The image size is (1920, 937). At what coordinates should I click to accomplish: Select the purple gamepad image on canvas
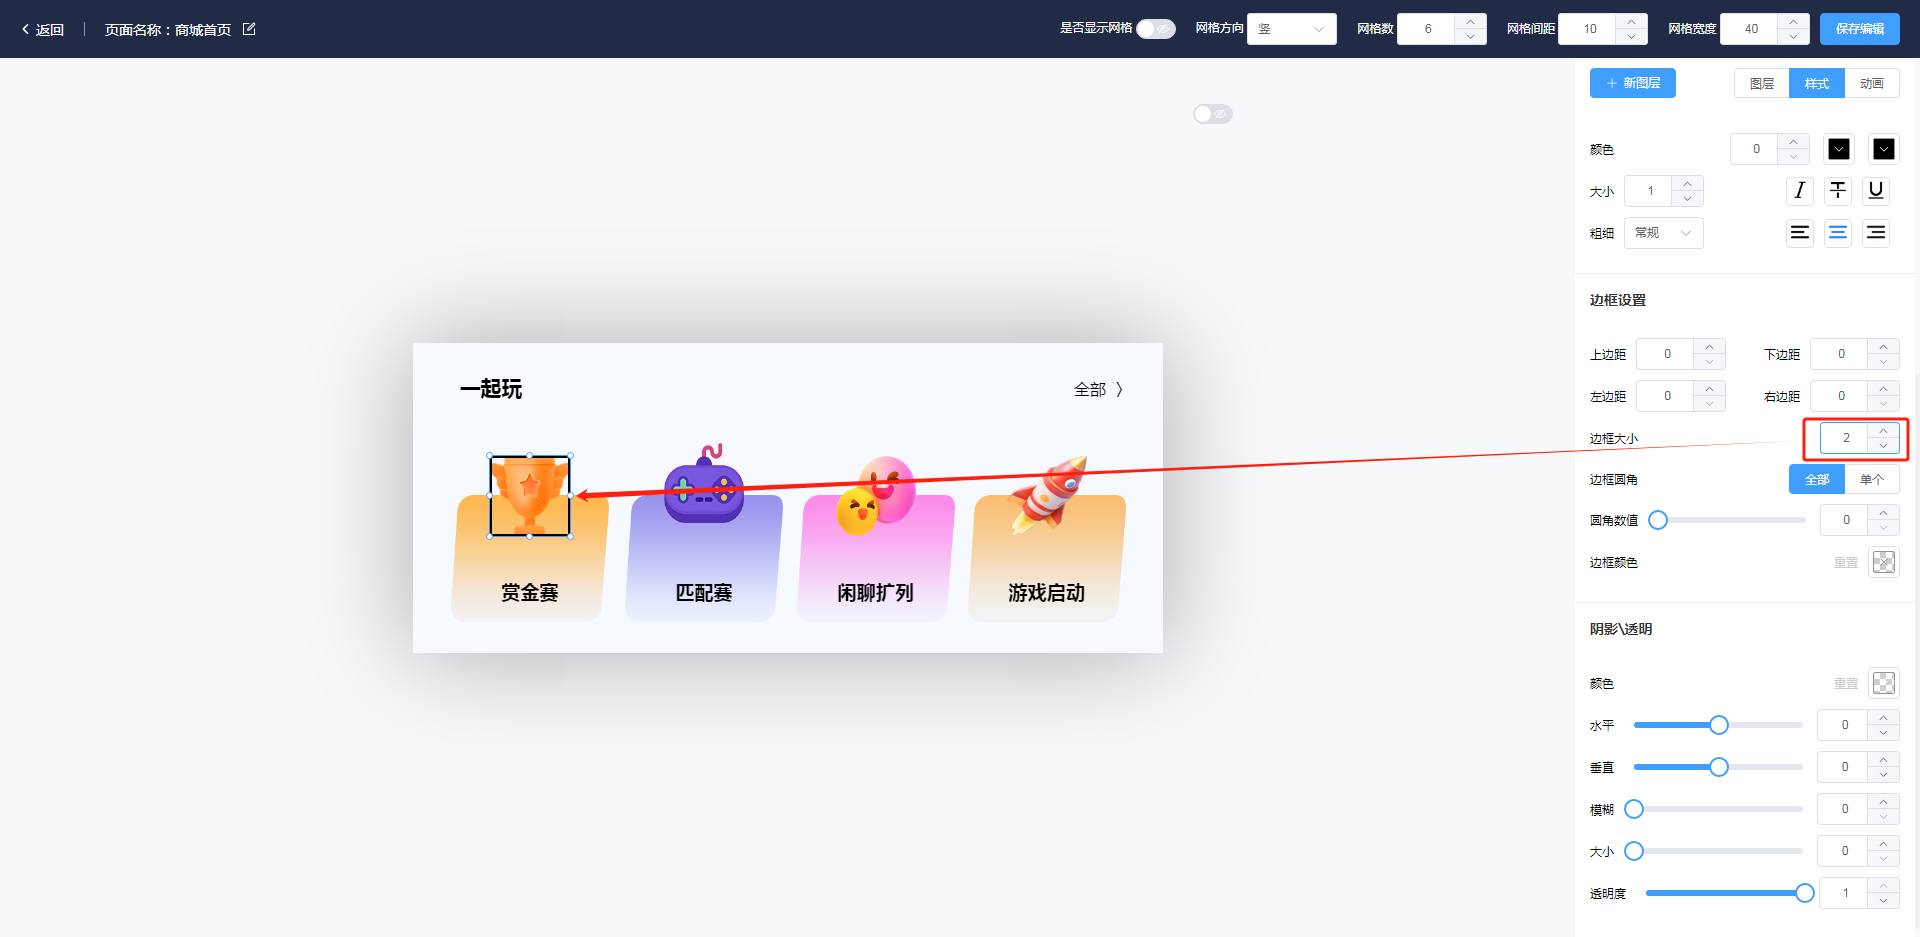704,489
